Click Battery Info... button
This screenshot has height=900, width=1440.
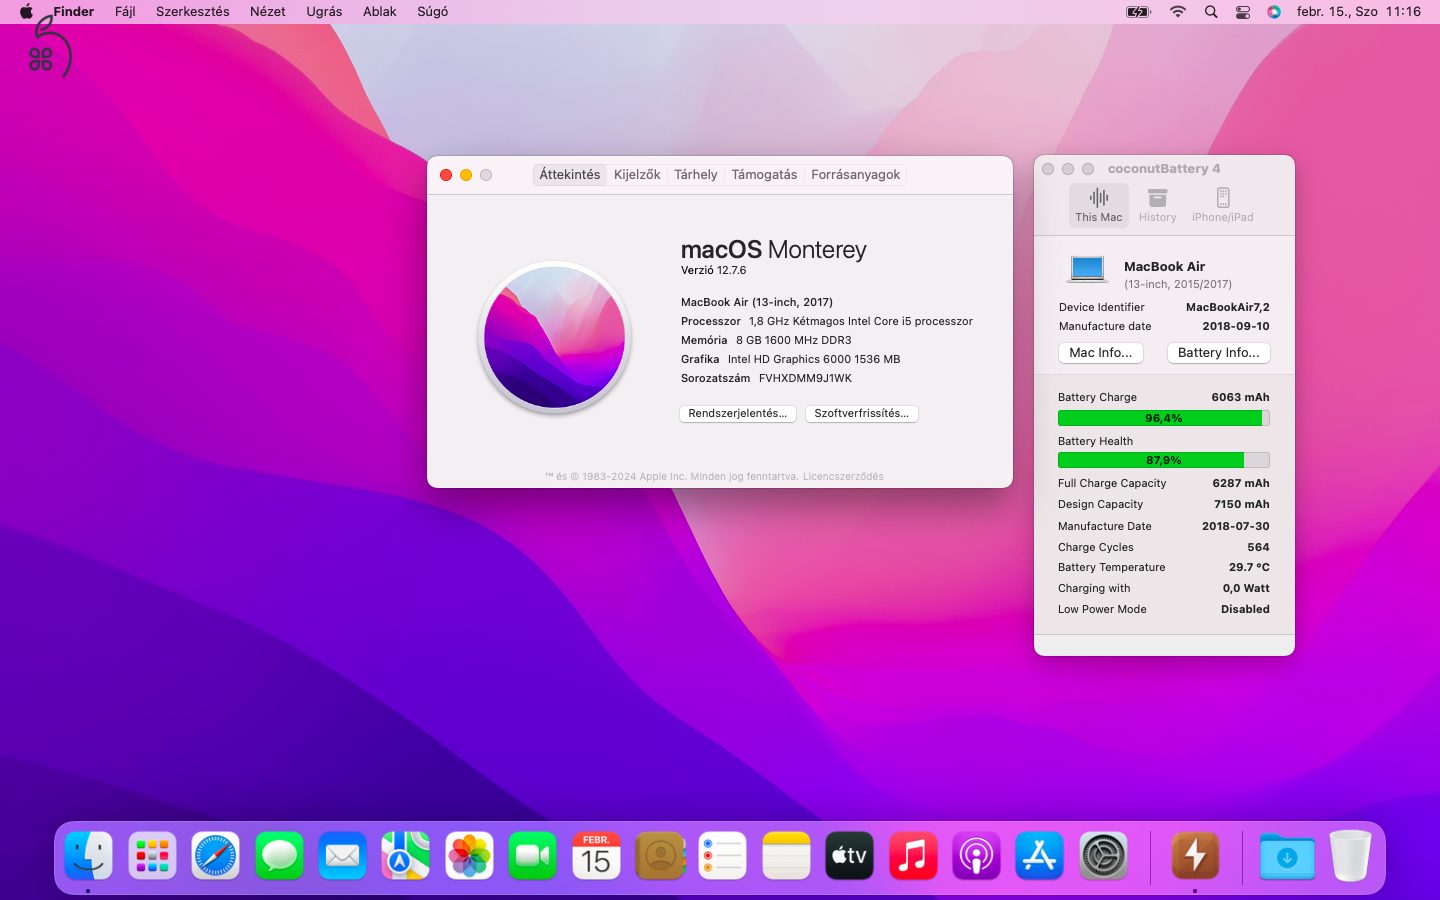1219,352
